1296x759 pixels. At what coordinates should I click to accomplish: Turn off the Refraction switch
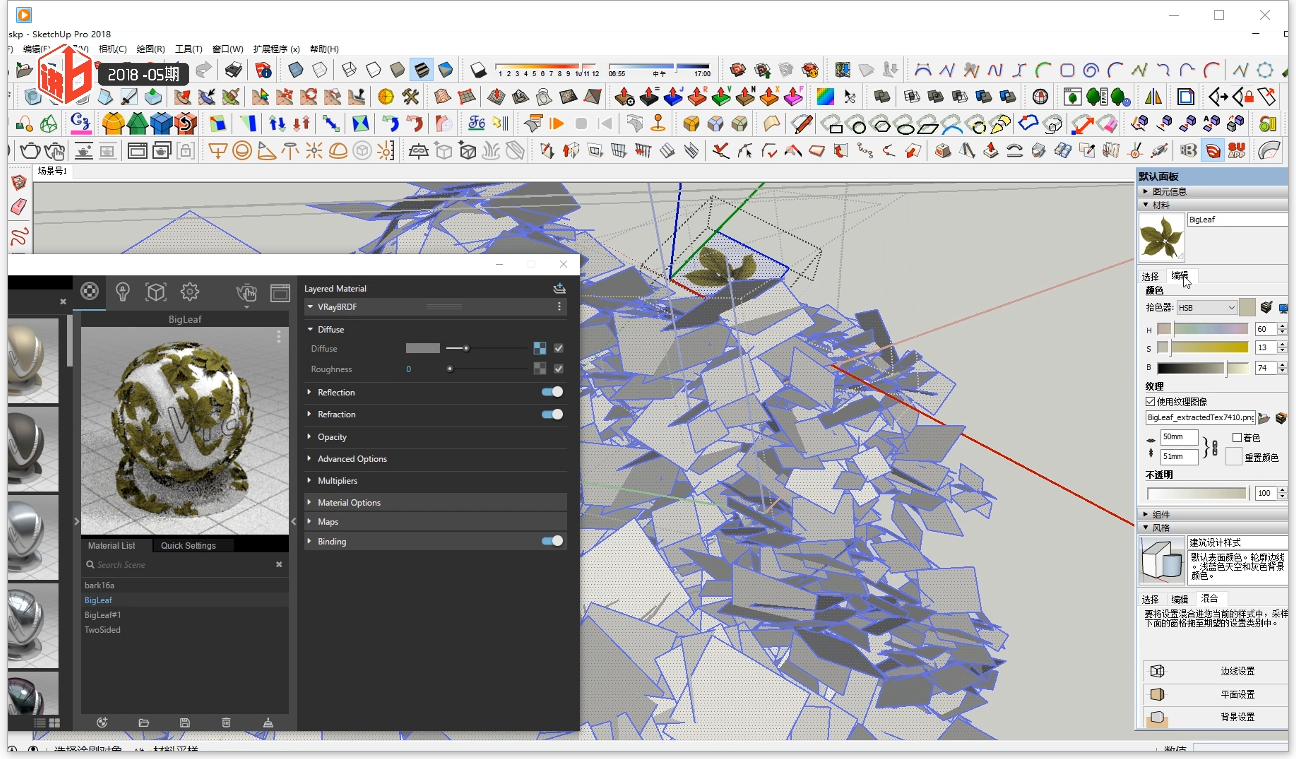click(x=552, y=414)
